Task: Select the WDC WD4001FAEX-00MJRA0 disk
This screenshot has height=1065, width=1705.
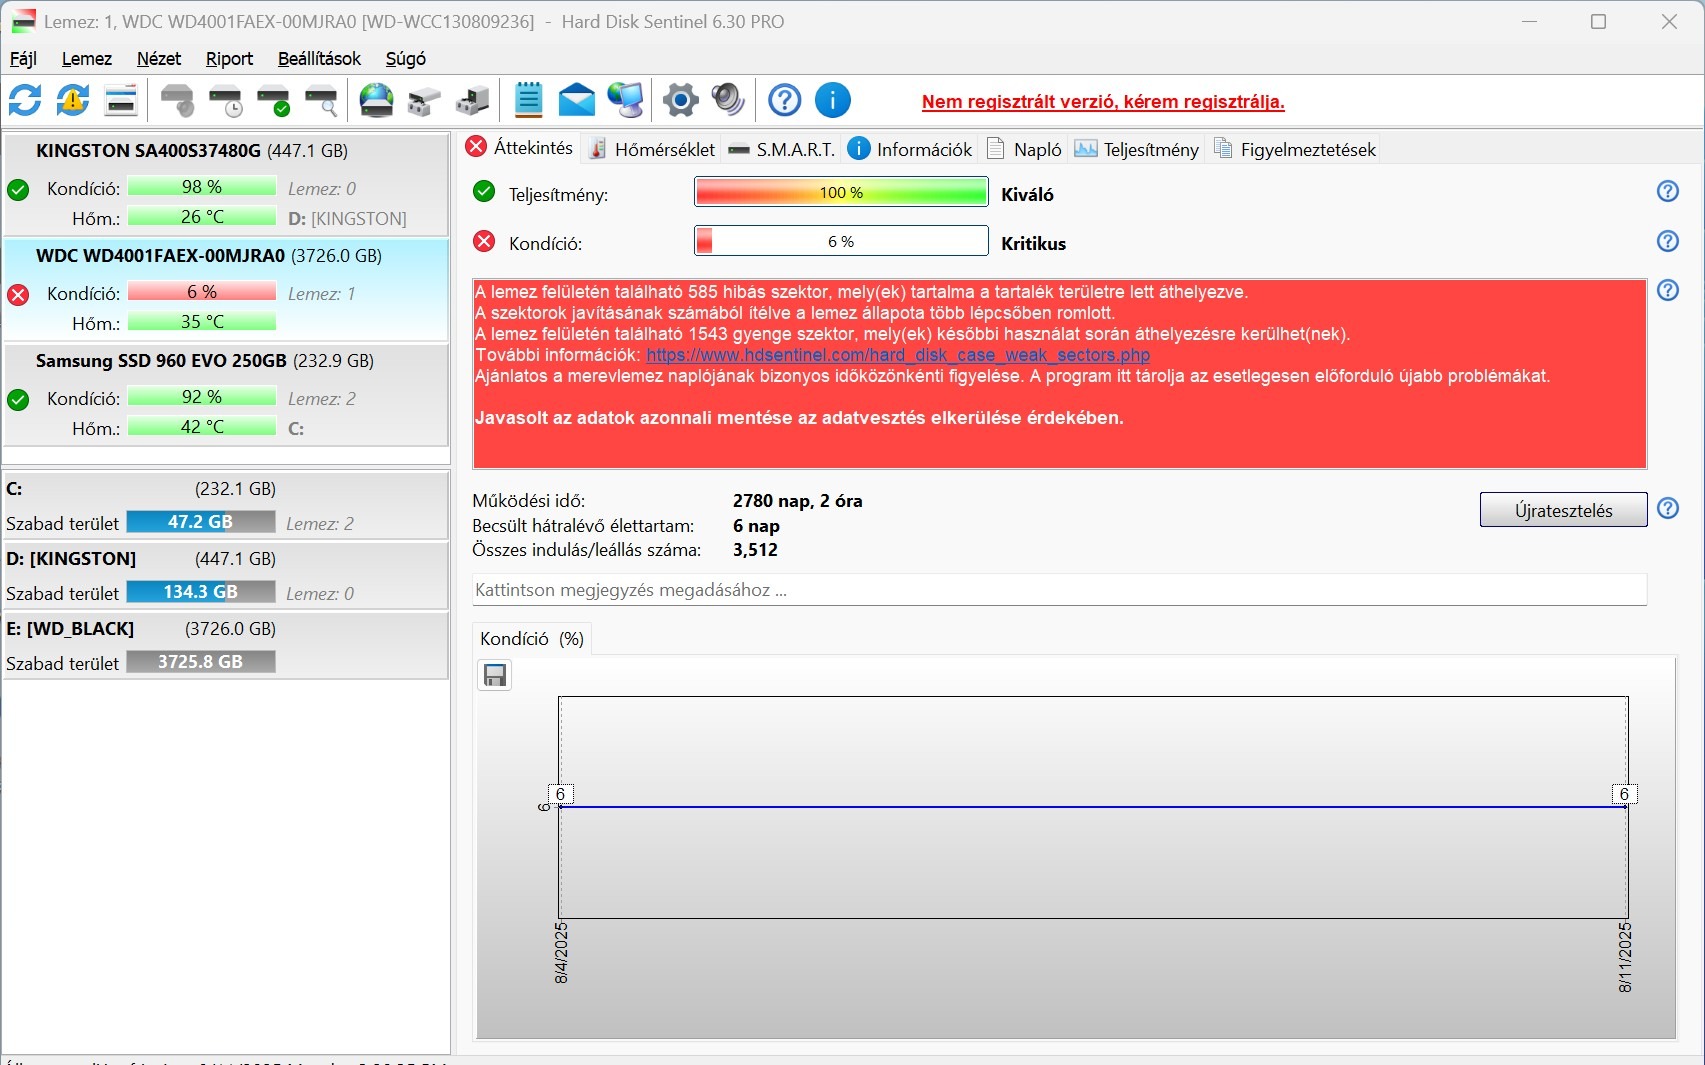Action: point(226,290)
